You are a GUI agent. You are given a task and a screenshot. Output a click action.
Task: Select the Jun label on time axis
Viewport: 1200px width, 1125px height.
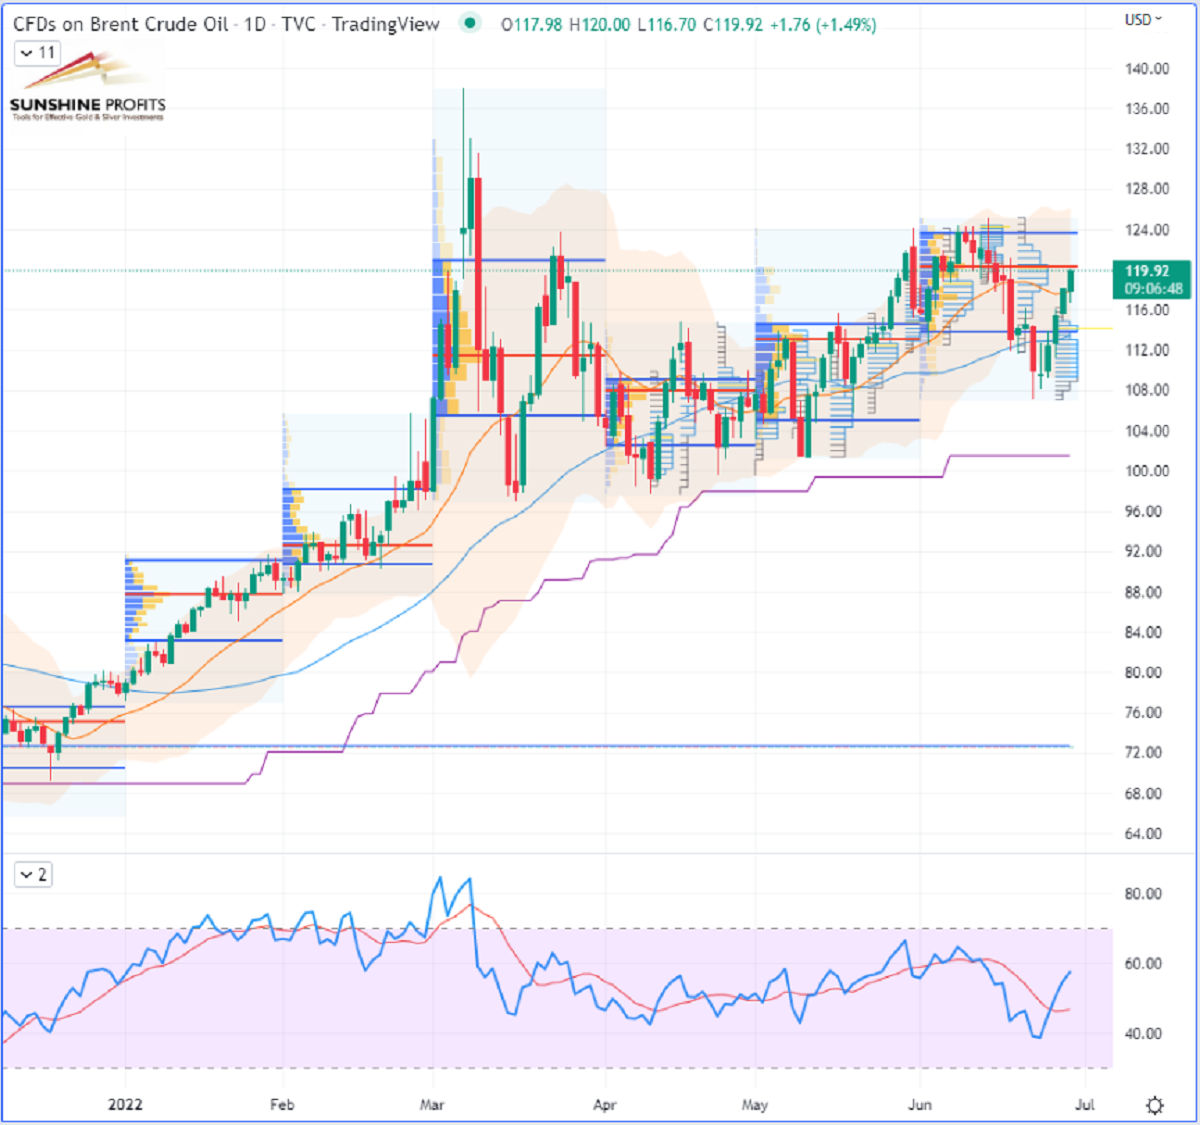tap(919, 1105)
